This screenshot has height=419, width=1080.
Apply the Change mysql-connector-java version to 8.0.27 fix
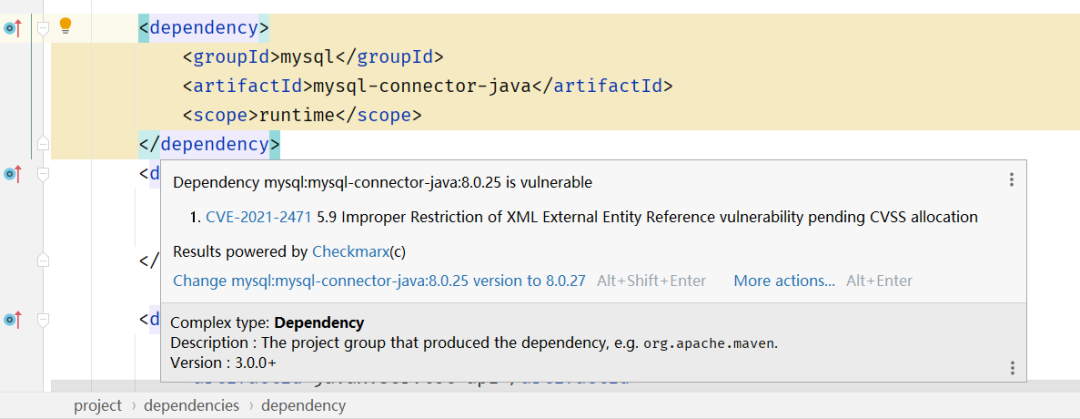tap(379, 281)
